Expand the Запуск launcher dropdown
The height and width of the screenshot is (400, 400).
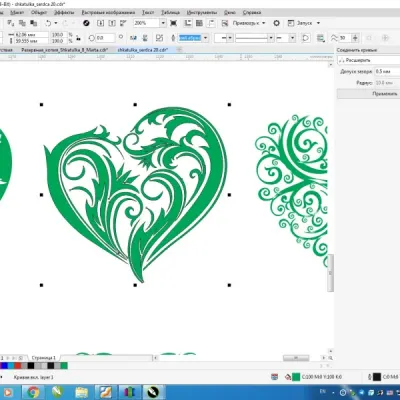tap(318, 23)
